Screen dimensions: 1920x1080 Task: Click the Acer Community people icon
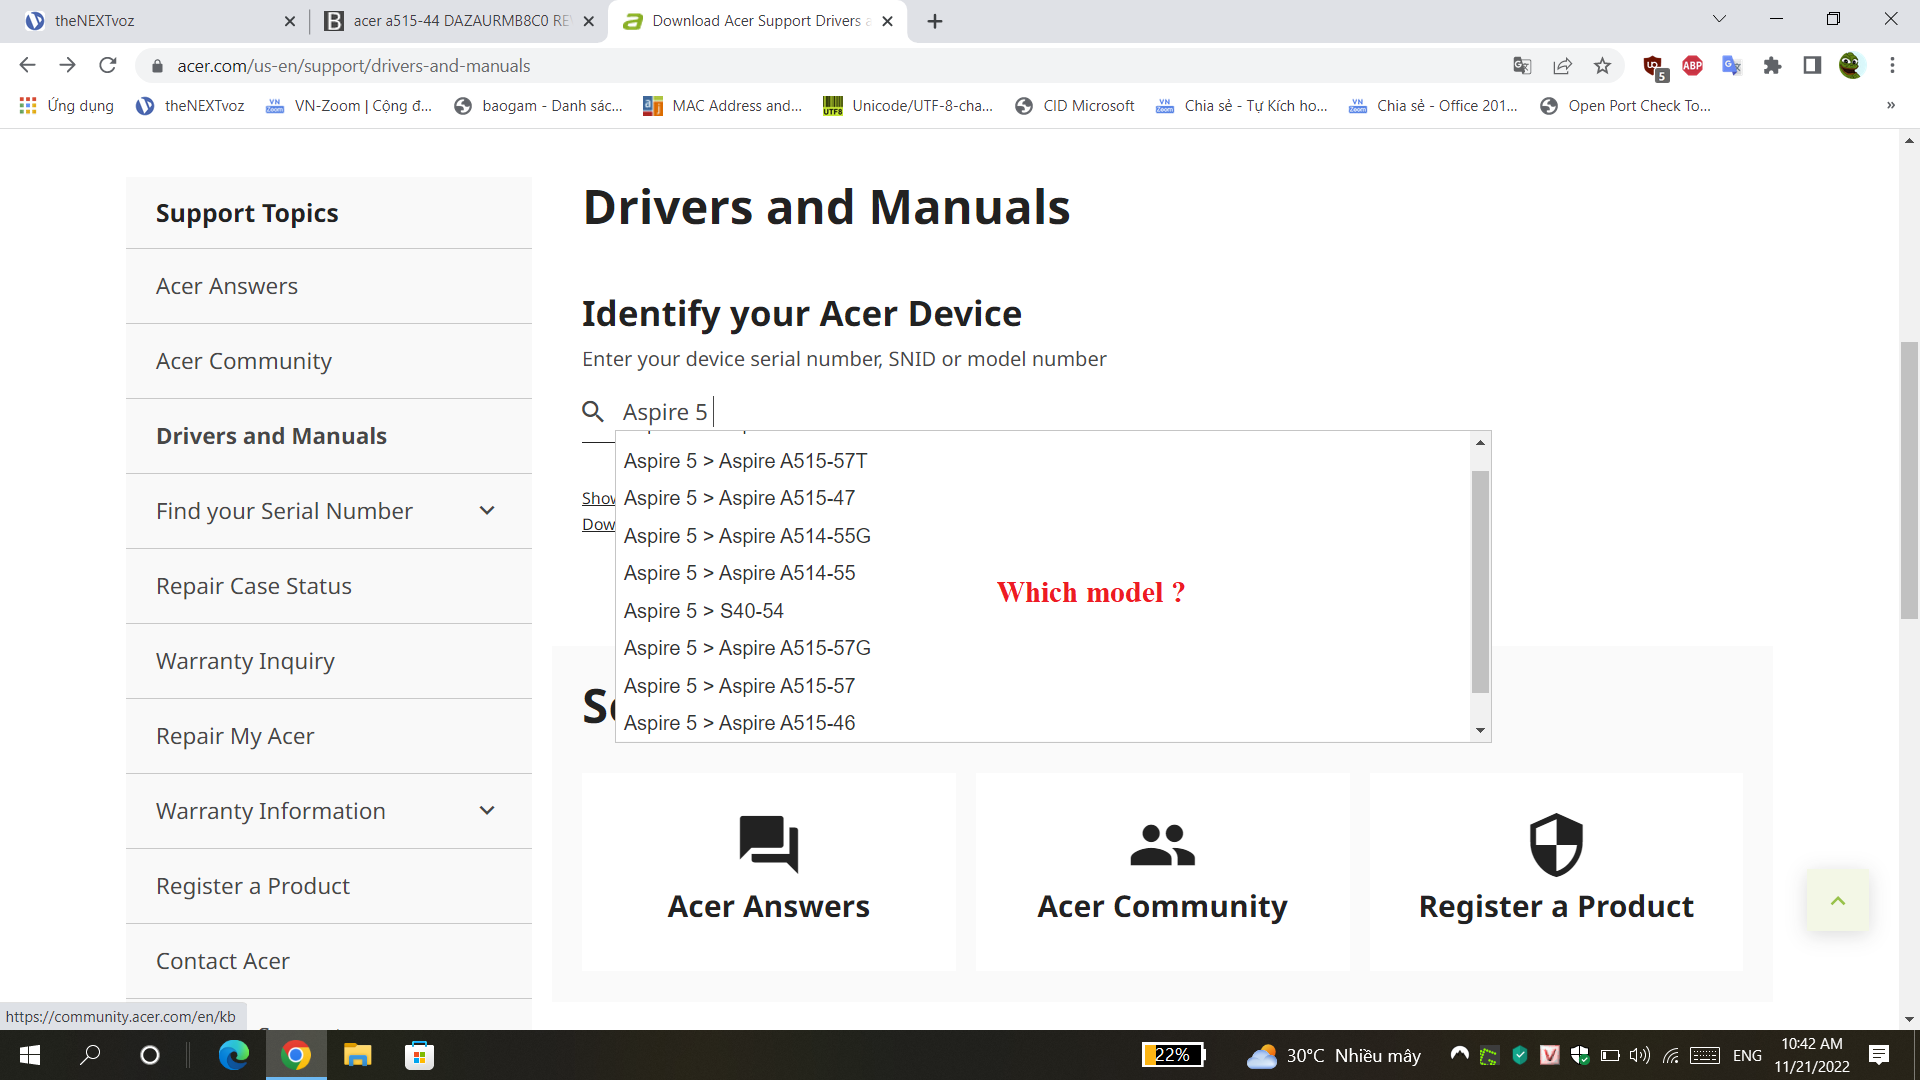click(1162, 845)
